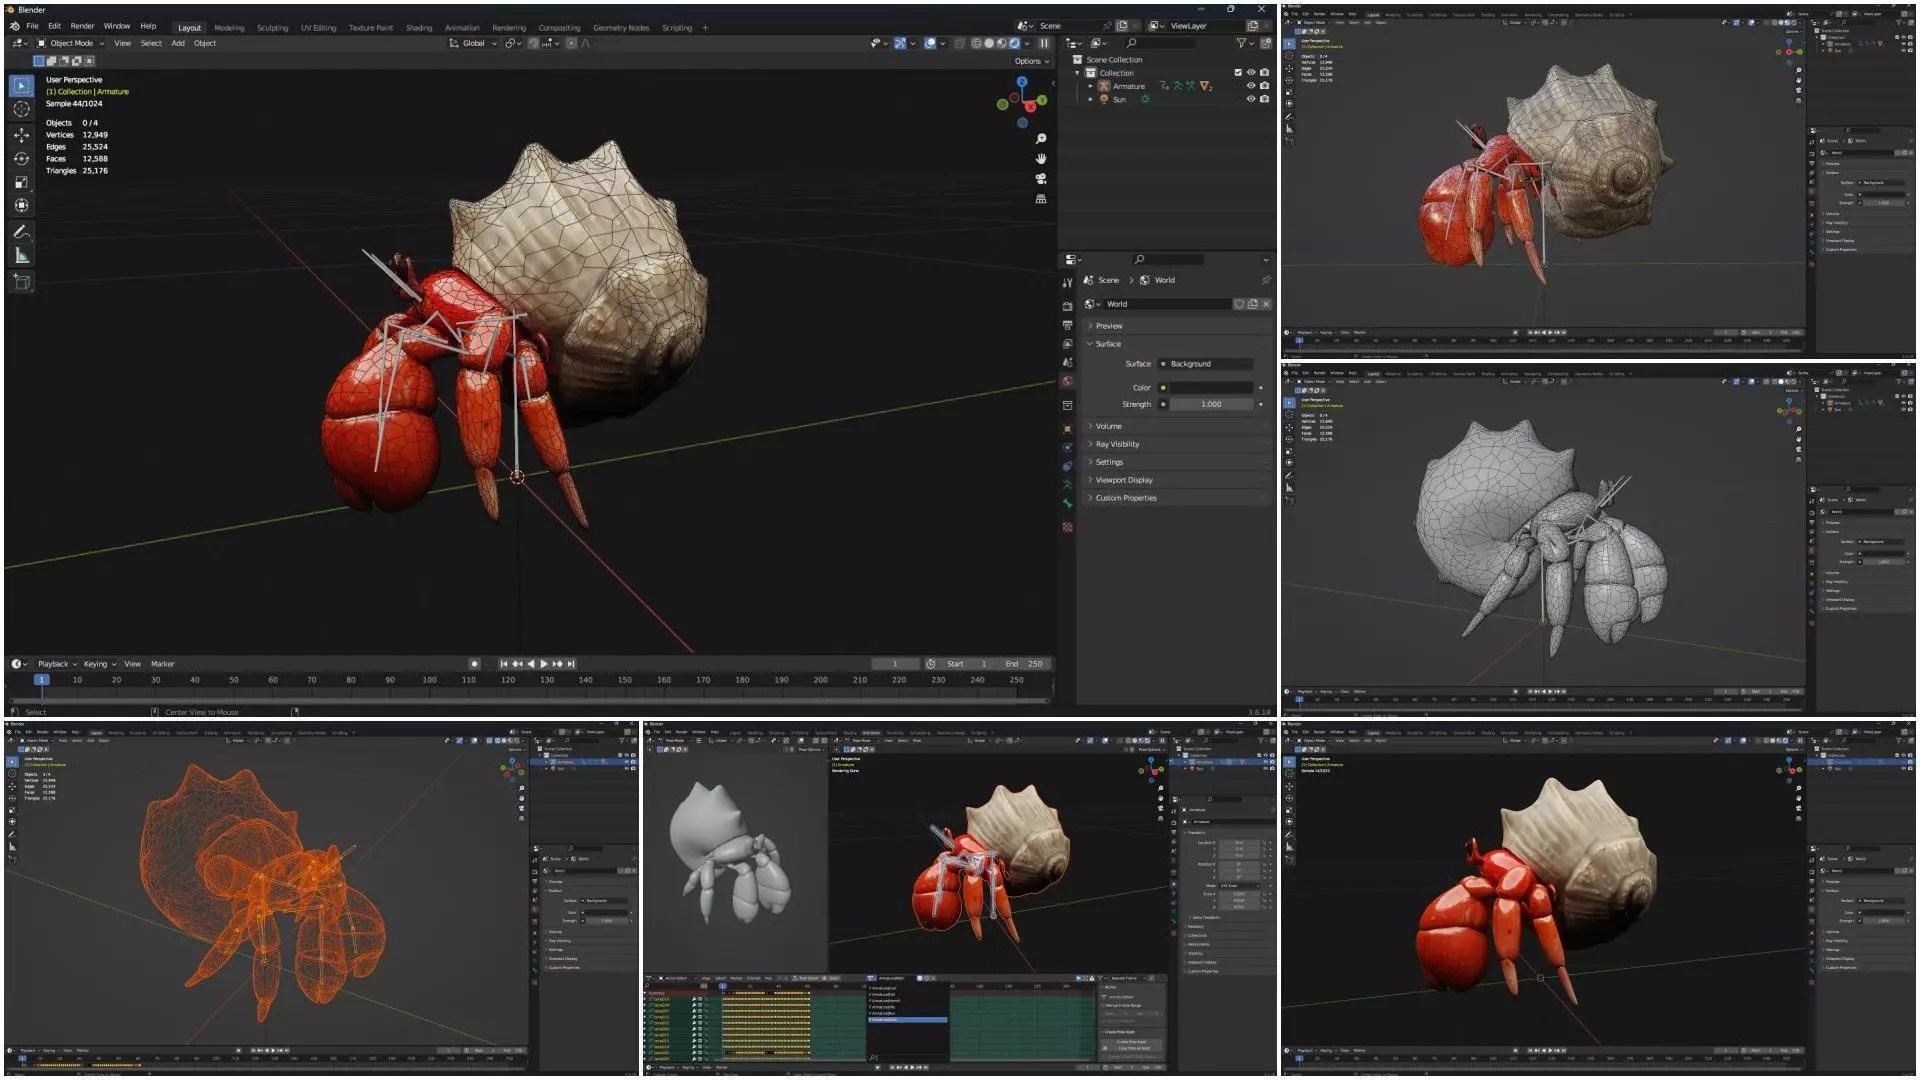Viewport: 1920px width, 1080px height.
Task: Click the timeline play button
Action: [x=543, y=664]
